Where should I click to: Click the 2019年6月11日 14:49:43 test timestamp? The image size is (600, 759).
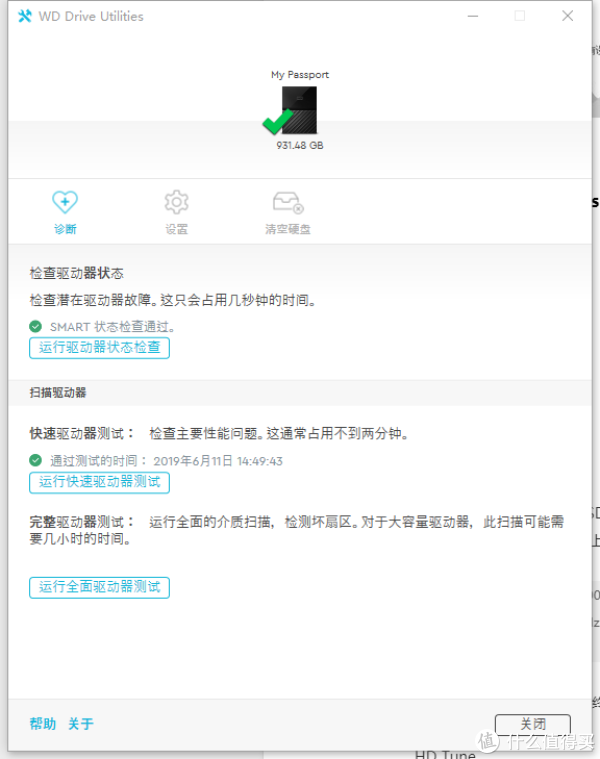[x=218, y=461]
